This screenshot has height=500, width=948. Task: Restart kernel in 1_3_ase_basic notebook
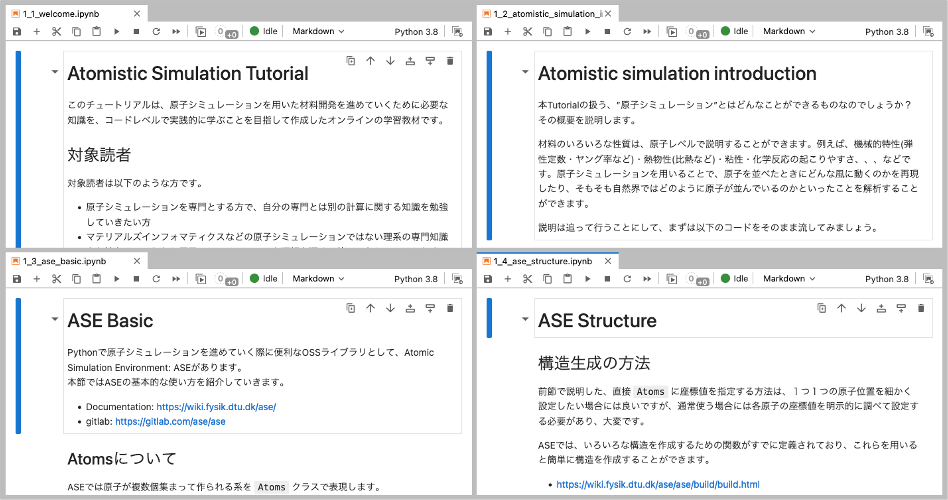[156, 279]
